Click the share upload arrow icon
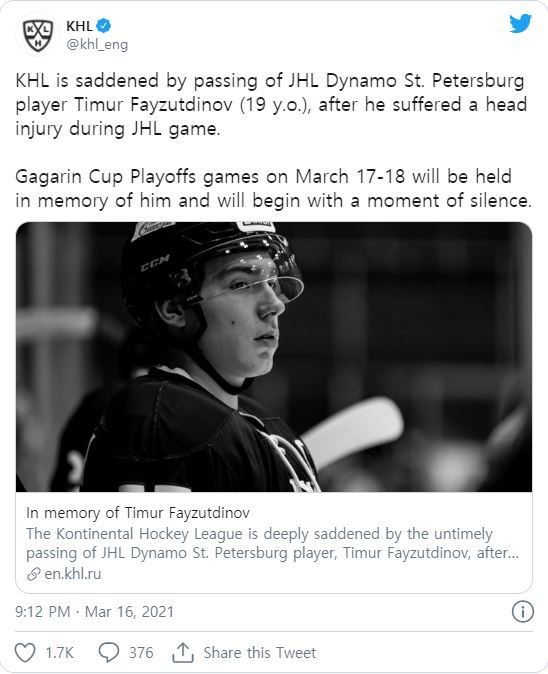Image resolution: width=548 pixels, height=674 pixels. pos(183,653)
